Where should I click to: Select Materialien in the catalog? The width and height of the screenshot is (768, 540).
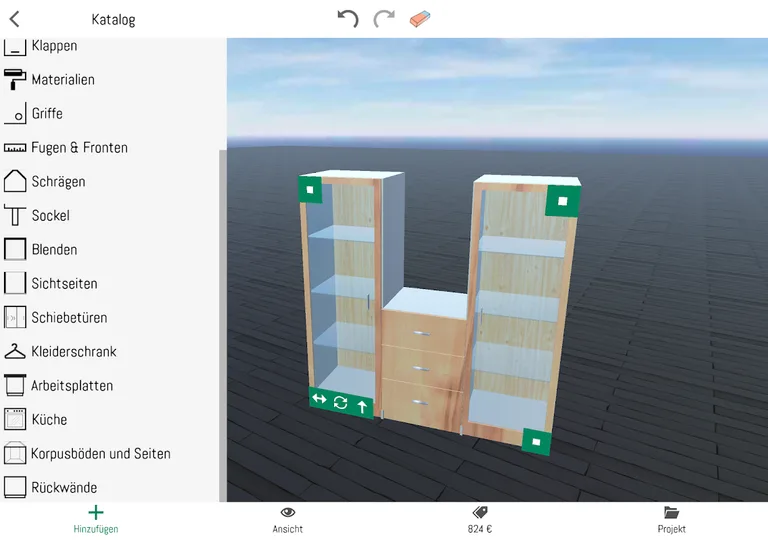pyautogui.click(x=63, y=79)
